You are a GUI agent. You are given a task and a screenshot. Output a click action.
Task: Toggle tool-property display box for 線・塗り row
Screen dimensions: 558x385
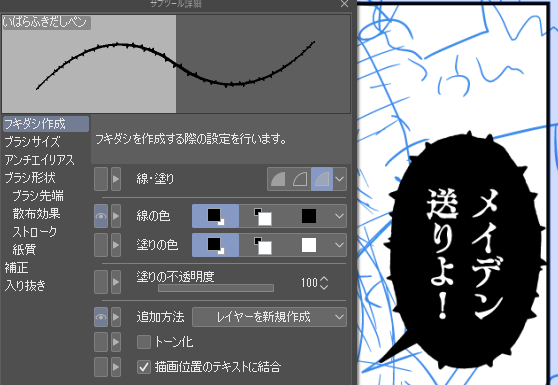(x=101, y=179)
